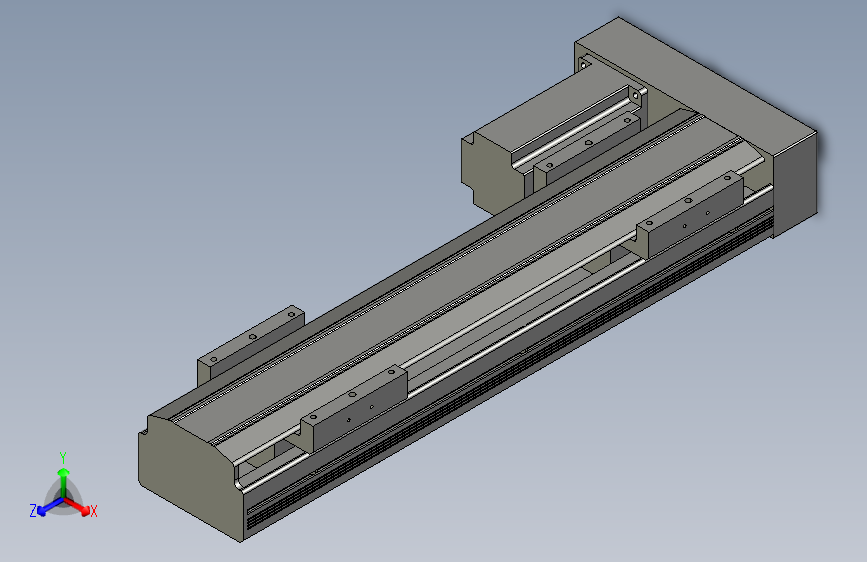Click the red X axis arrow

pos(78,506)
